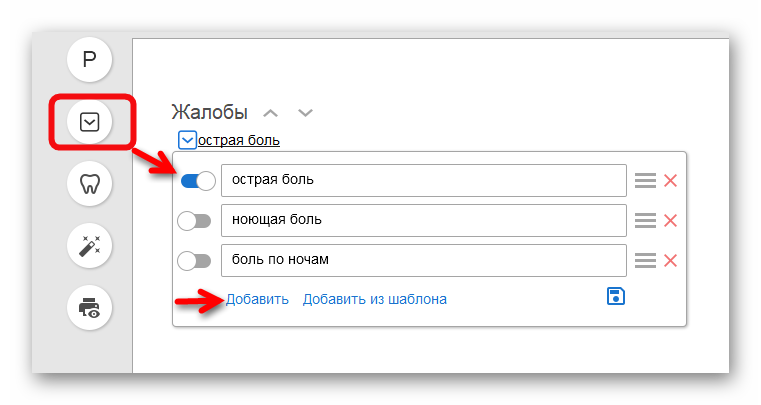Click the drag handle of "боль по ночам" row
This screenshot has height=405, width=761.
coord(645,261)
